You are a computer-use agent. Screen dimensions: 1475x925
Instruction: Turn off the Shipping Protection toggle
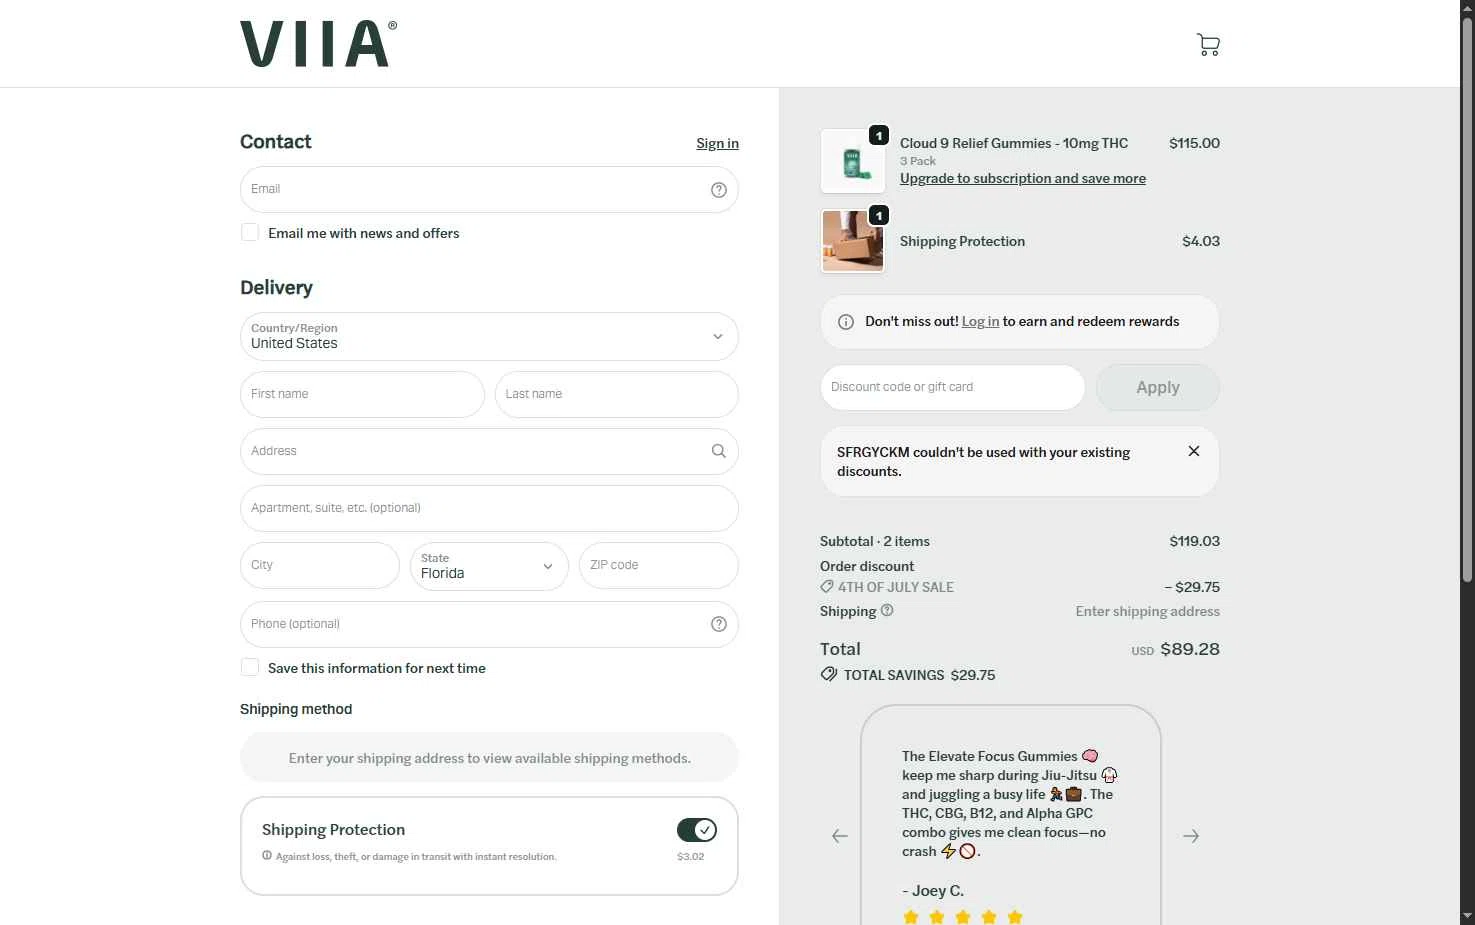pos(696,830)
